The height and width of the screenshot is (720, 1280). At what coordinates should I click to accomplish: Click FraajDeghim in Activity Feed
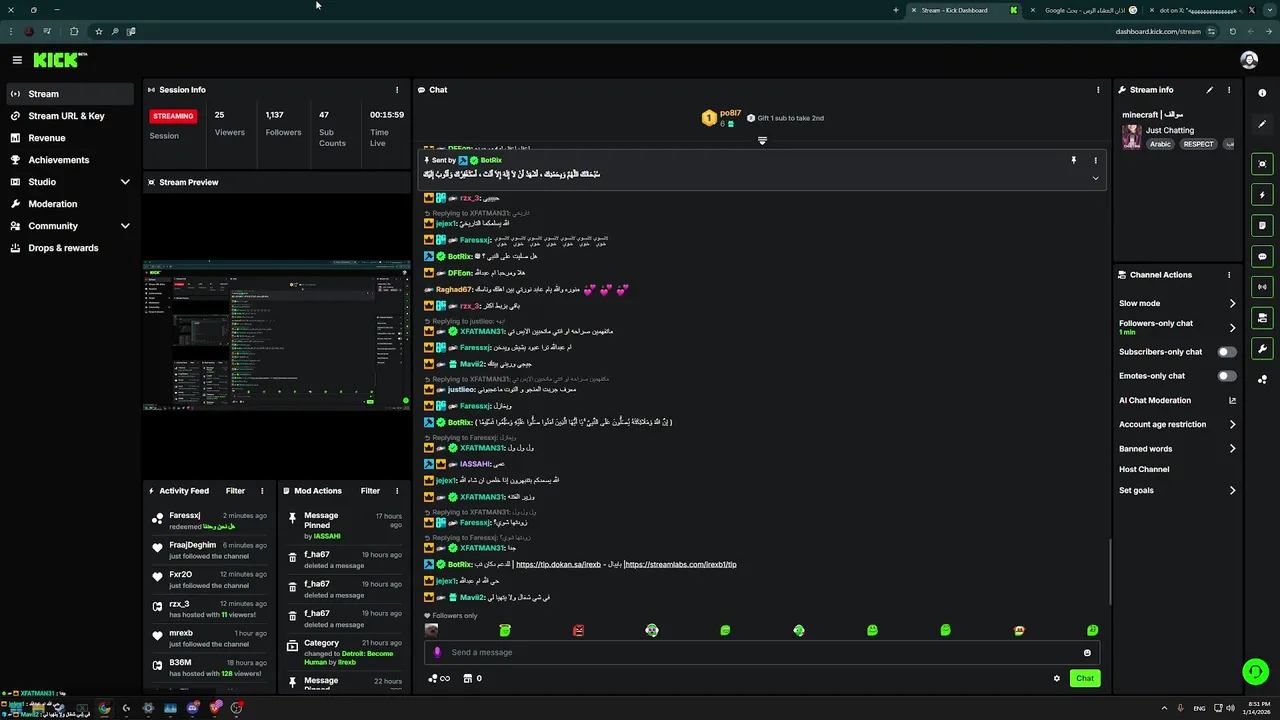tap(192, 545)
